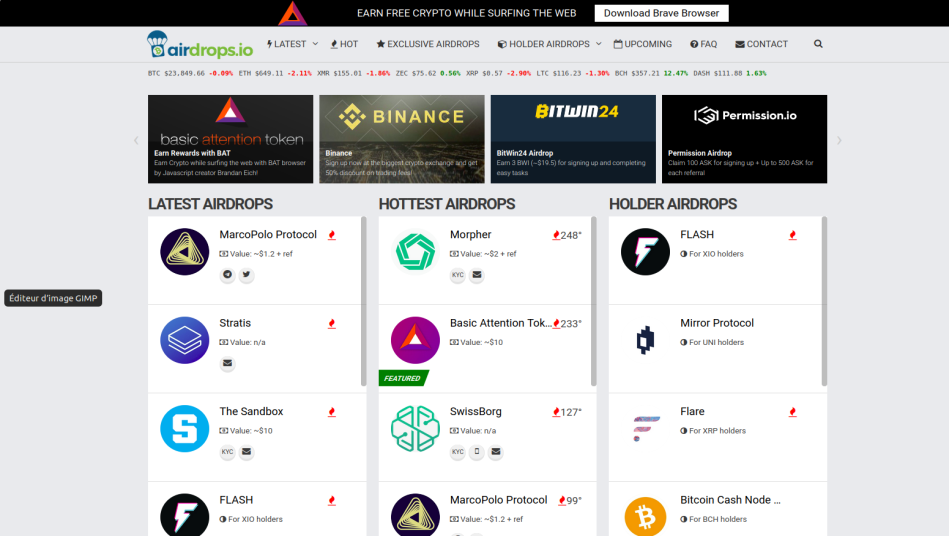Click email icon under Stratis
Screen dimensions: 949x536
pyautogui.click(x=228, y=363)
